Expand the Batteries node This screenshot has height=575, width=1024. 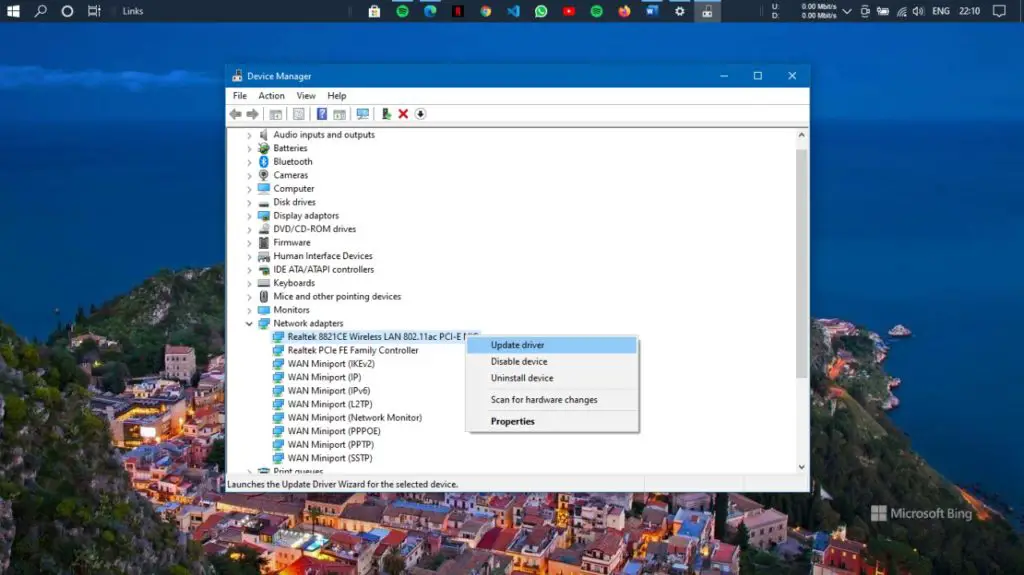[249, 148]
